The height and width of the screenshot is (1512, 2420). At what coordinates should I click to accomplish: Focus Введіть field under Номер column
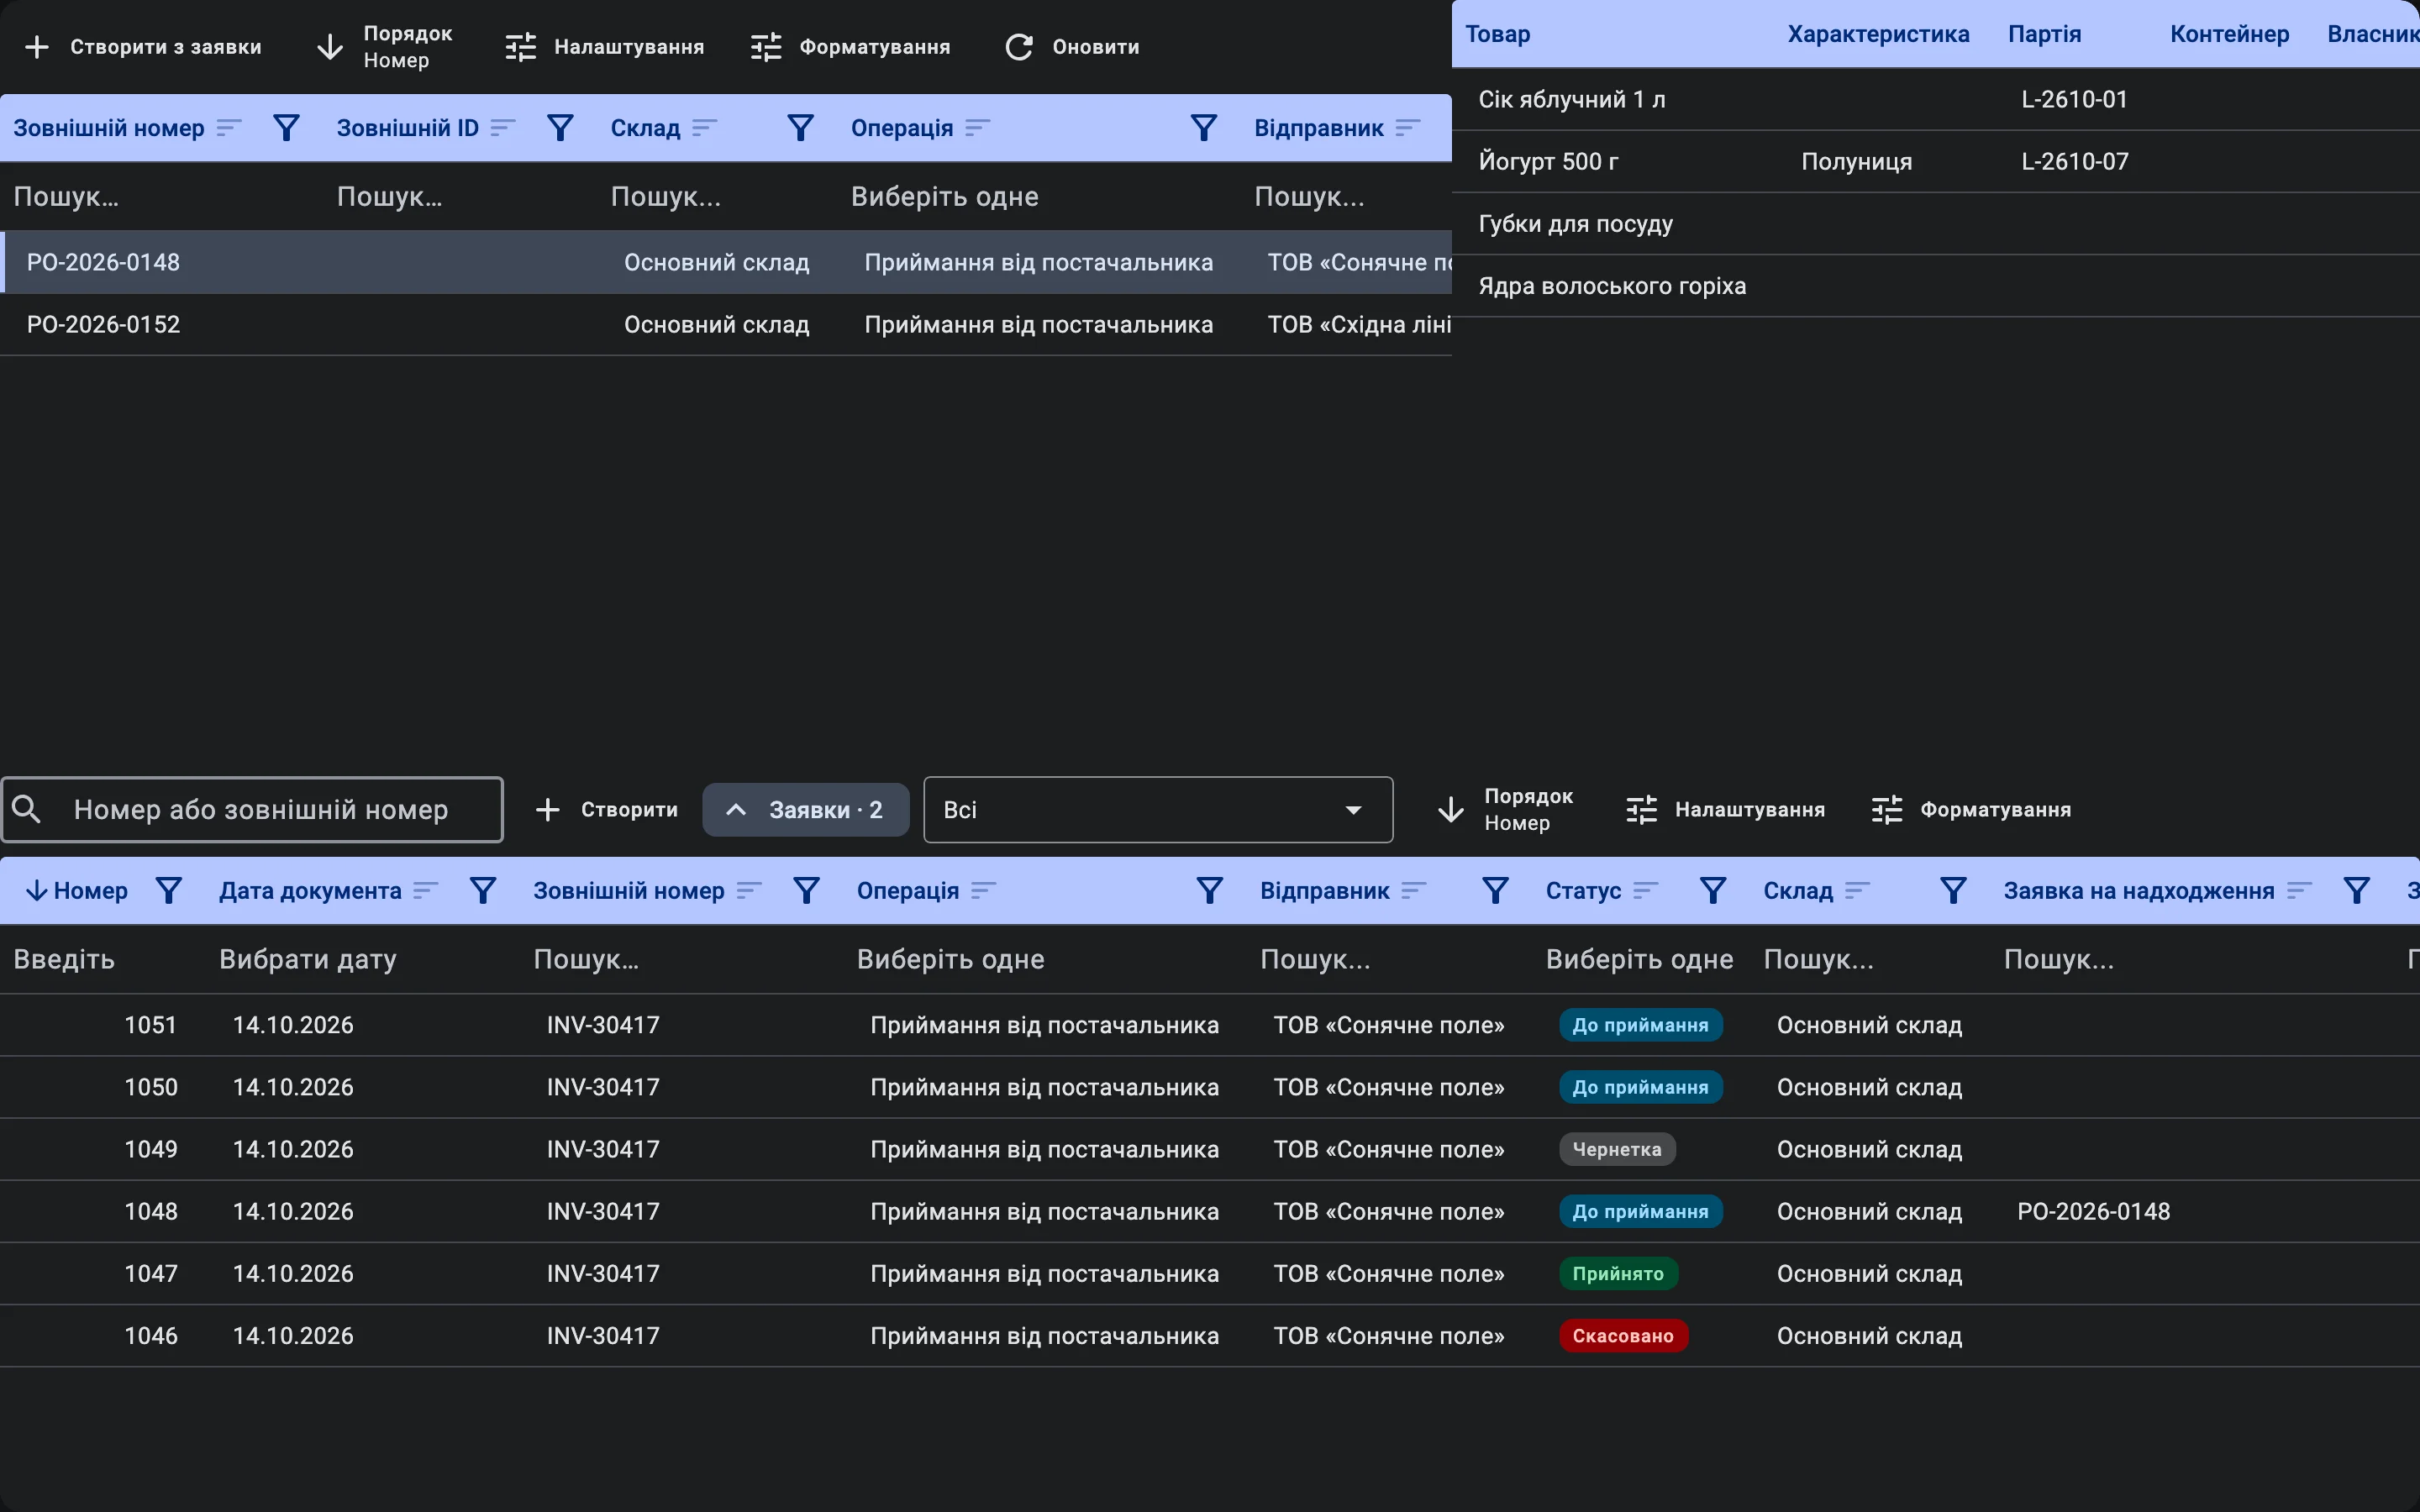[x=103, y=959]
